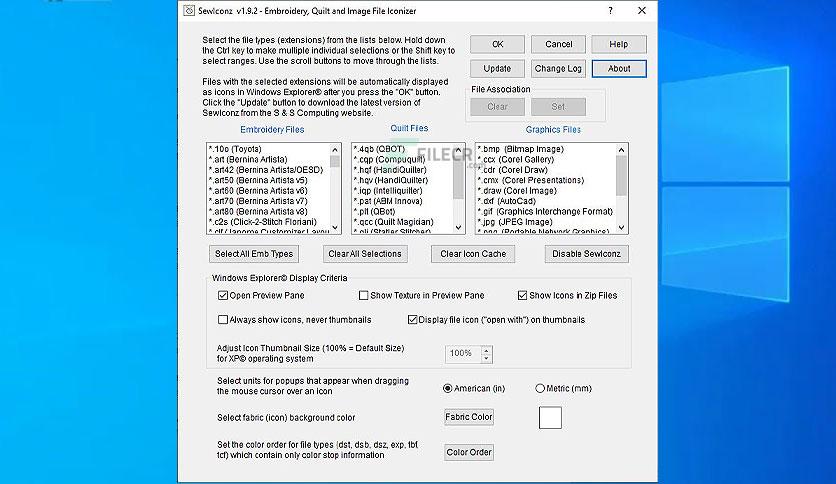Click the Cancel button

pos(558,44)
